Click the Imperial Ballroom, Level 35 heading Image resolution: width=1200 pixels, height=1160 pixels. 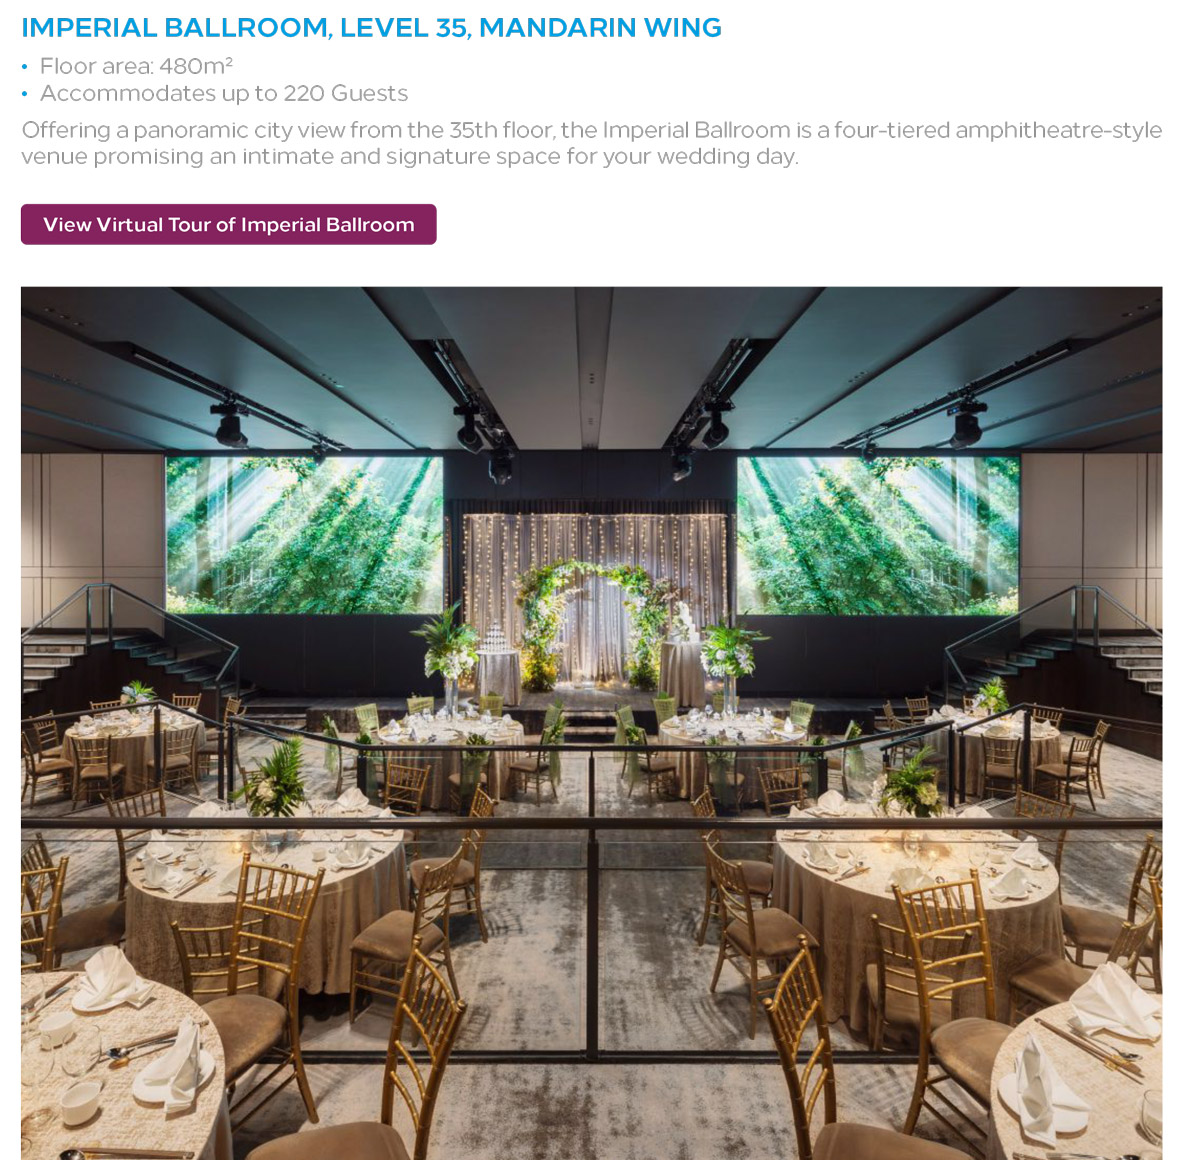pos(371,27)
